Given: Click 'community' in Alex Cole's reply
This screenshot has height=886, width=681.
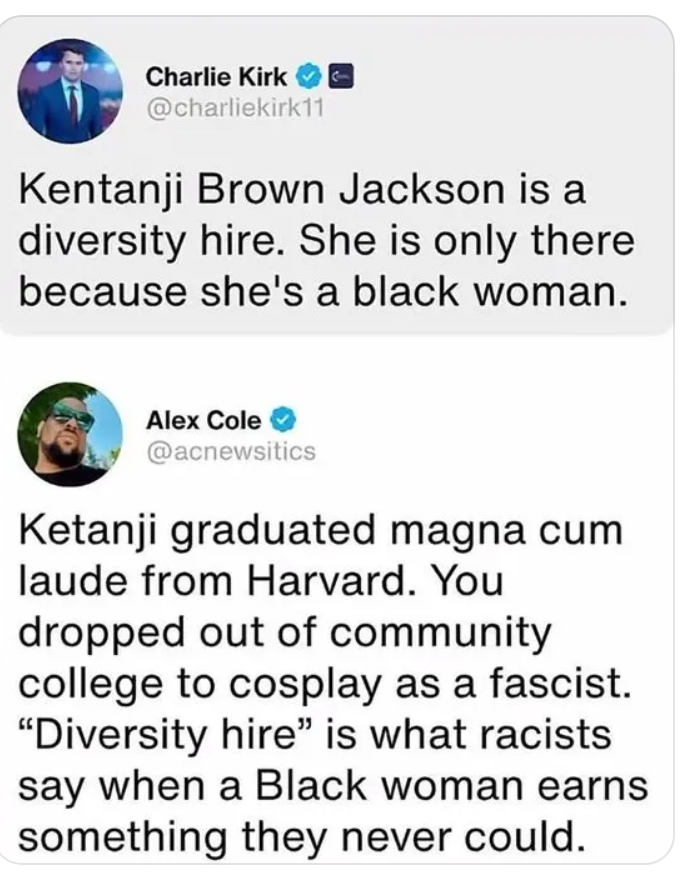Looking at the screenshot, I should (441, 634).
